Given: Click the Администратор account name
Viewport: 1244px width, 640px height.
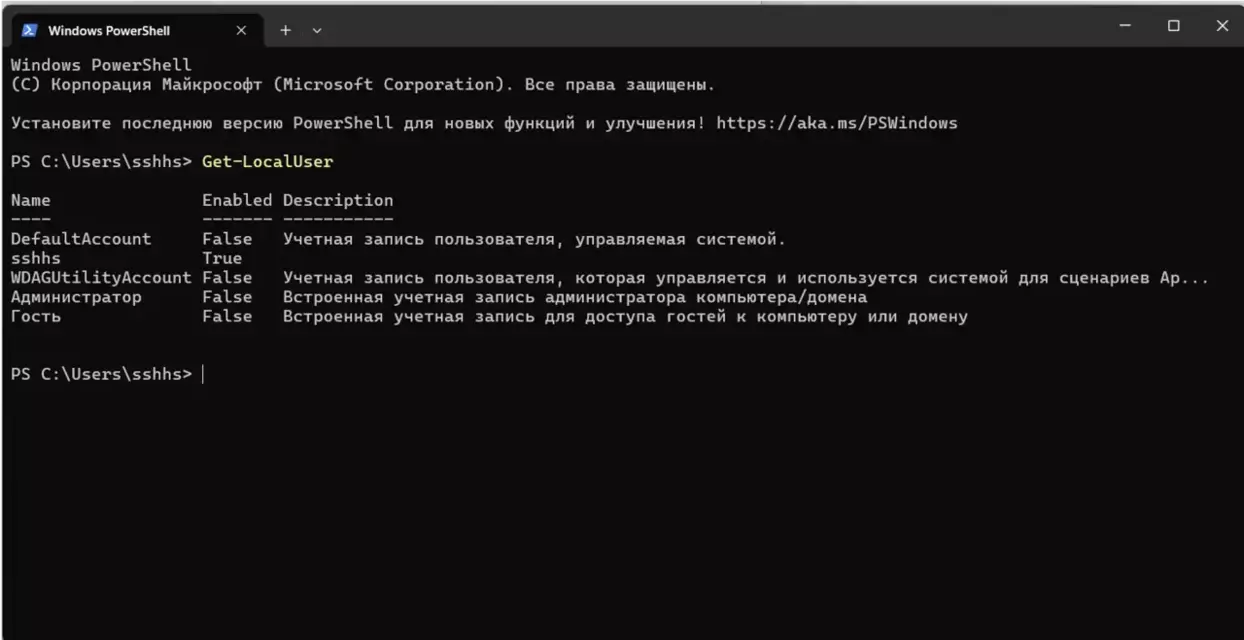Looking at the screenshot, I should click(76, 298).
